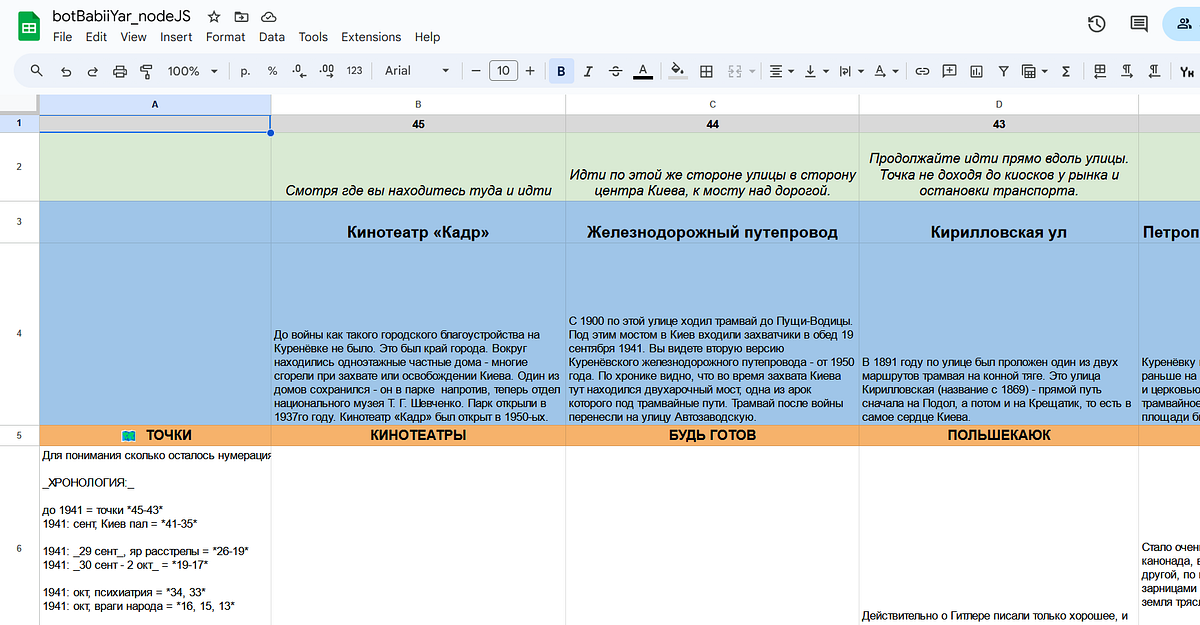The height and width of the screenshot is (625, 1200).
Task: Open version history clock icon
Action: coord(1097,24)
